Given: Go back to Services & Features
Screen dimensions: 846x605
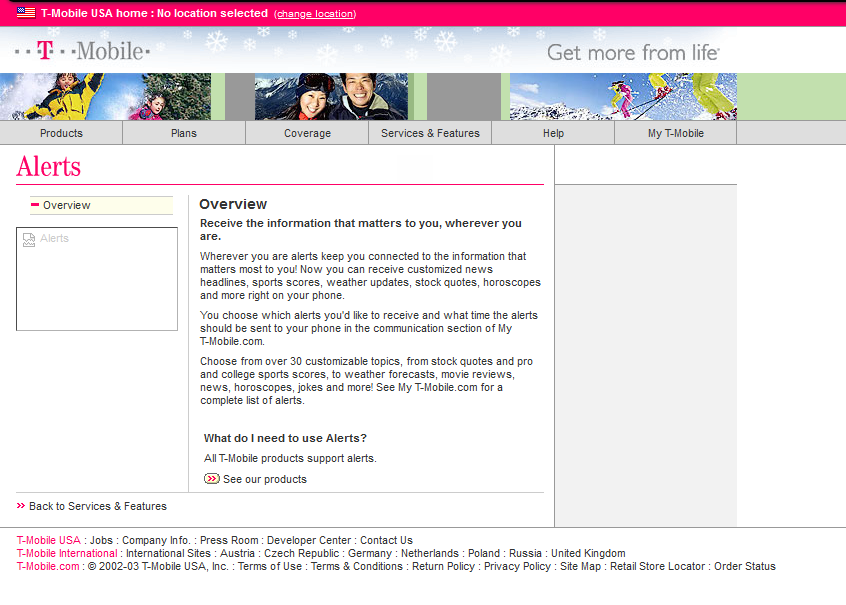Looking at the screenshot, I should 98,506.
